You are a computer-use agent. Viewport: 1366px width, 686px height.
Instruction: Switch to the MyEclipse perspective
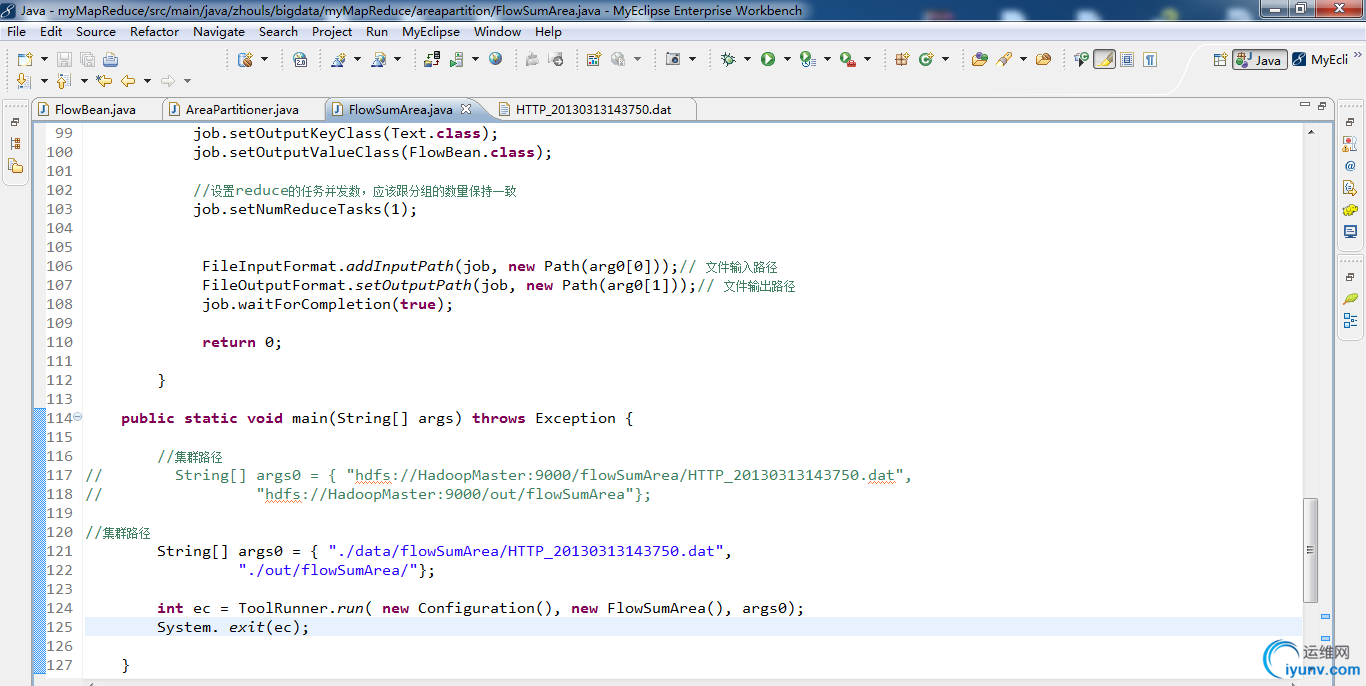(1320, 60)
